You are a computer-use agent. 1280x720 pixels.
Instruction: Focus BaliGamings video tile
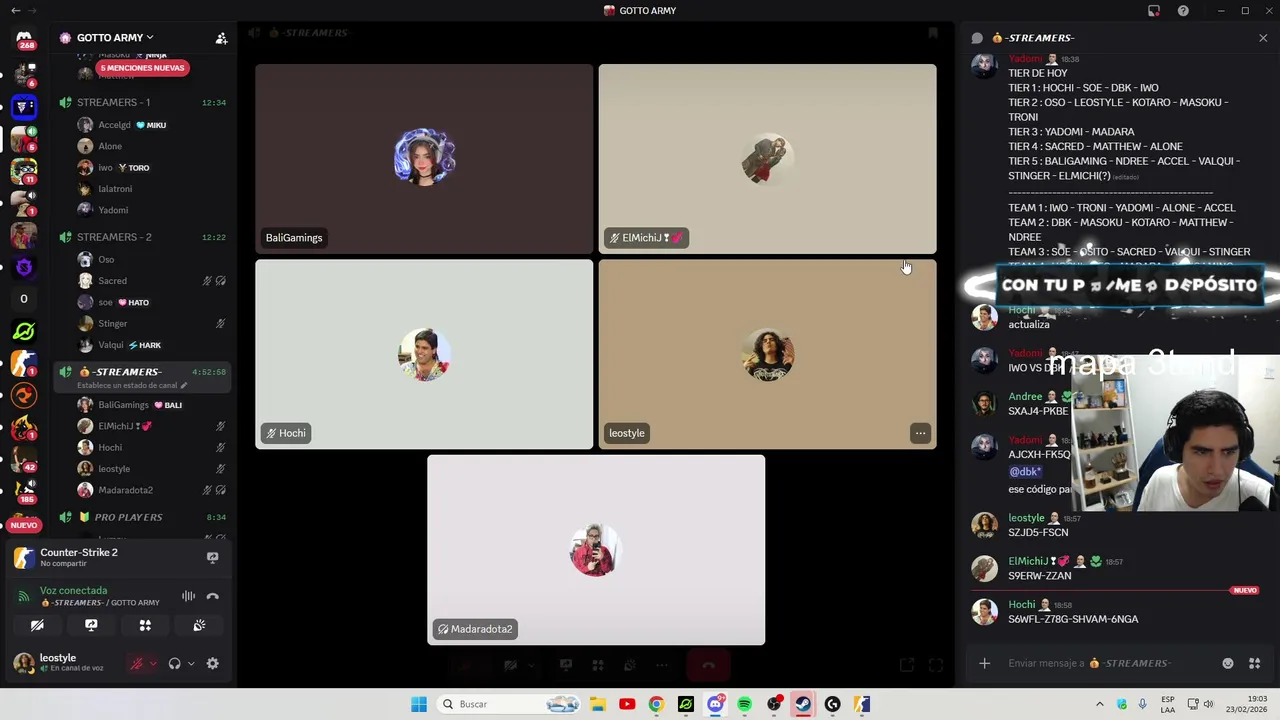(424, 159)
